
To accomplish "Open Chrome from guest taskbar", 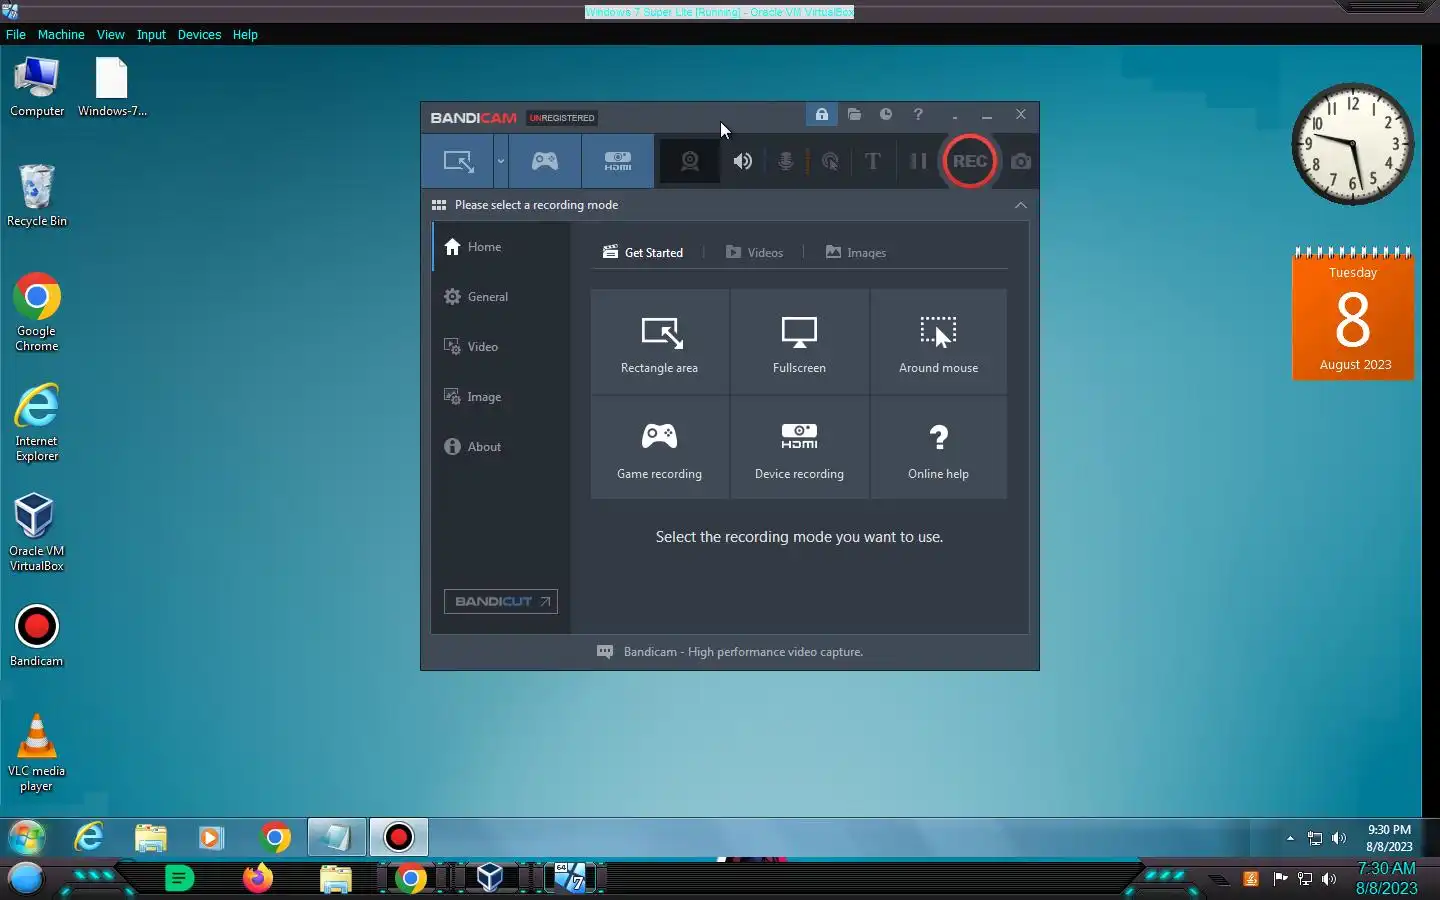I will [x=274, y=837].
